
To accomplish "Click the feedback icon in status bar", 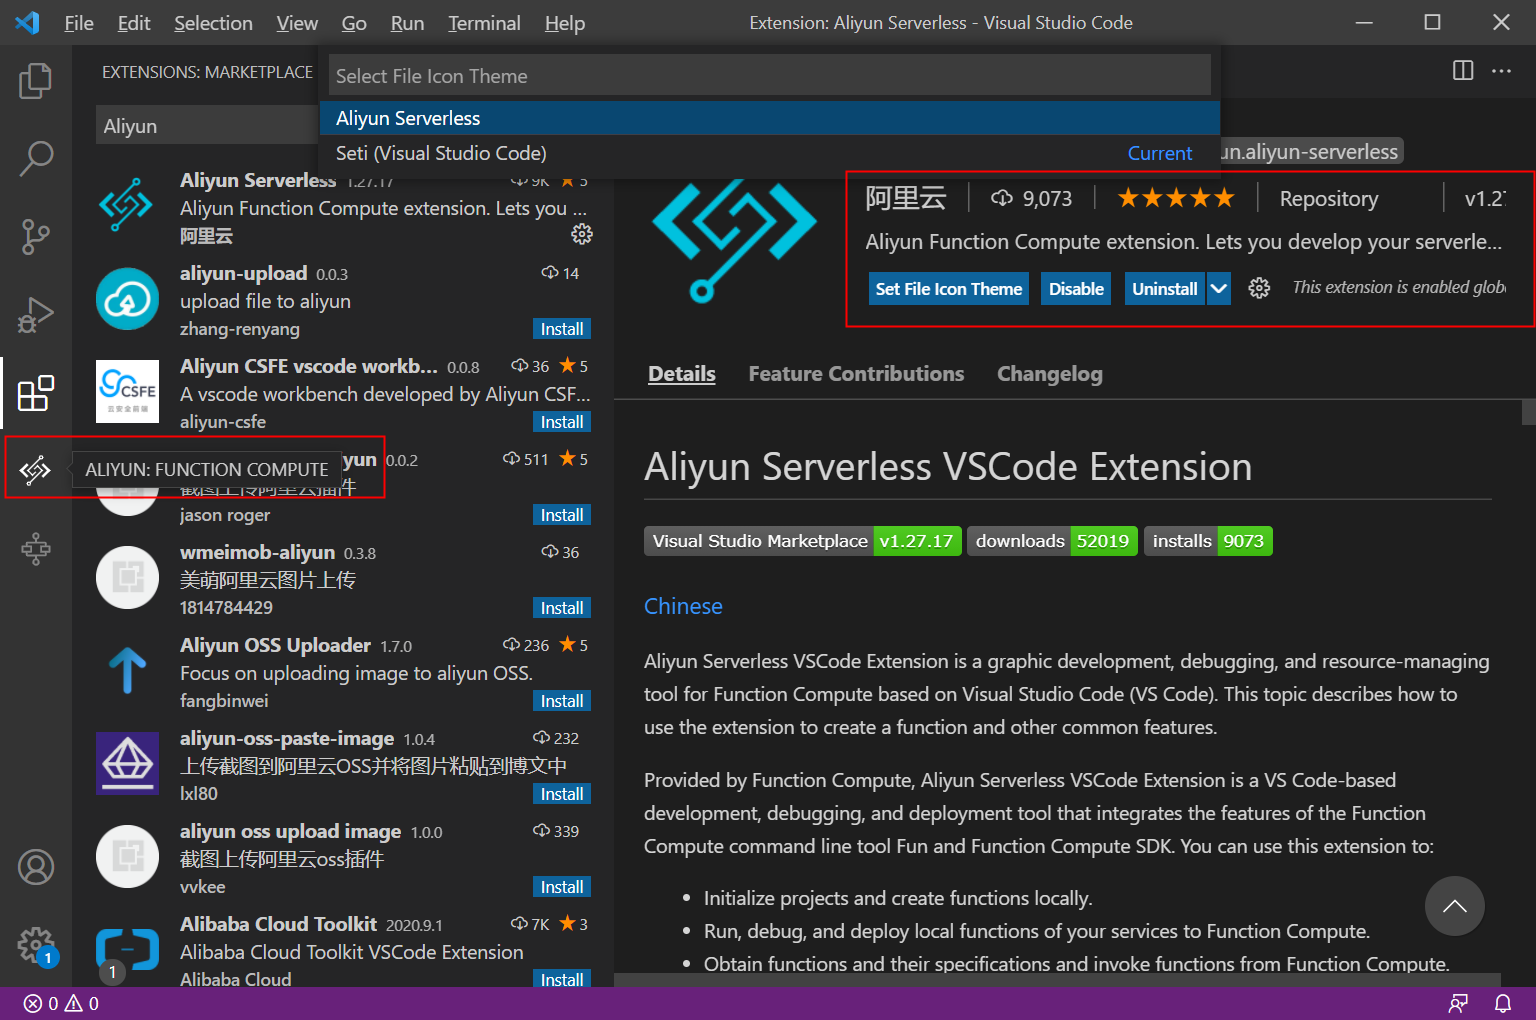I will coord(1459,1003).
